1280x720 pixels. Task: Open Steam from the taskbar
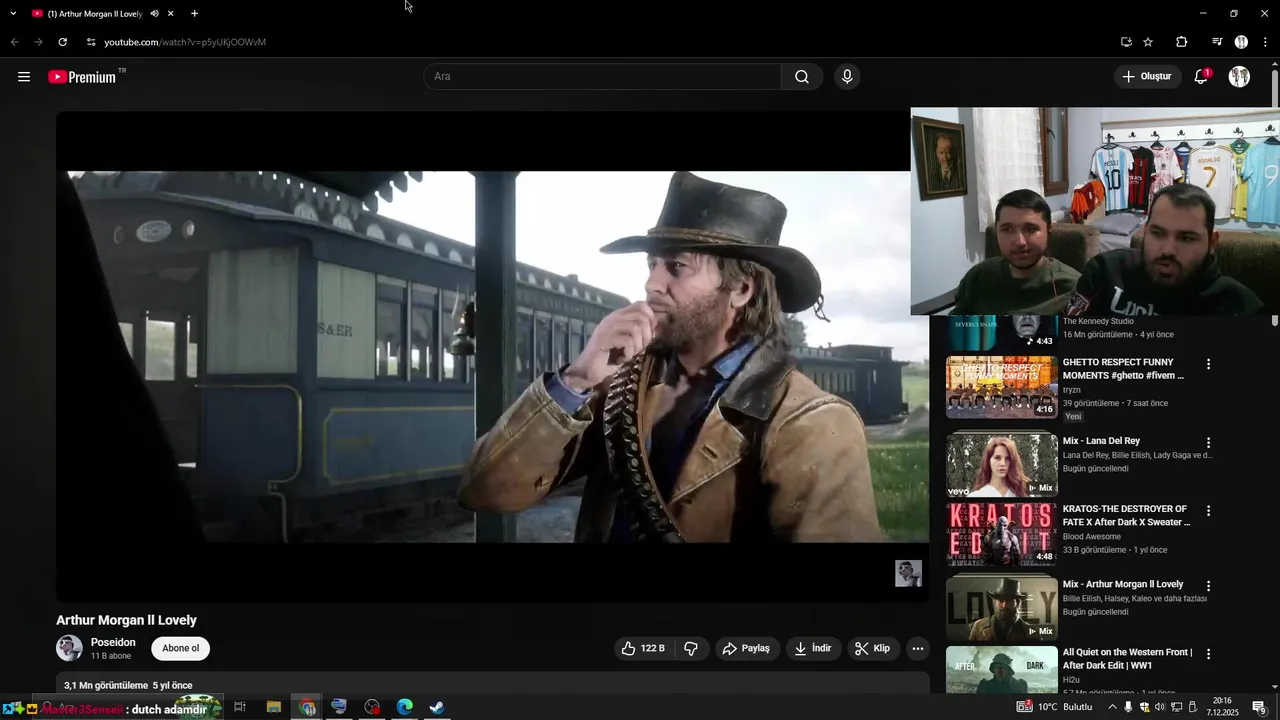437,707
